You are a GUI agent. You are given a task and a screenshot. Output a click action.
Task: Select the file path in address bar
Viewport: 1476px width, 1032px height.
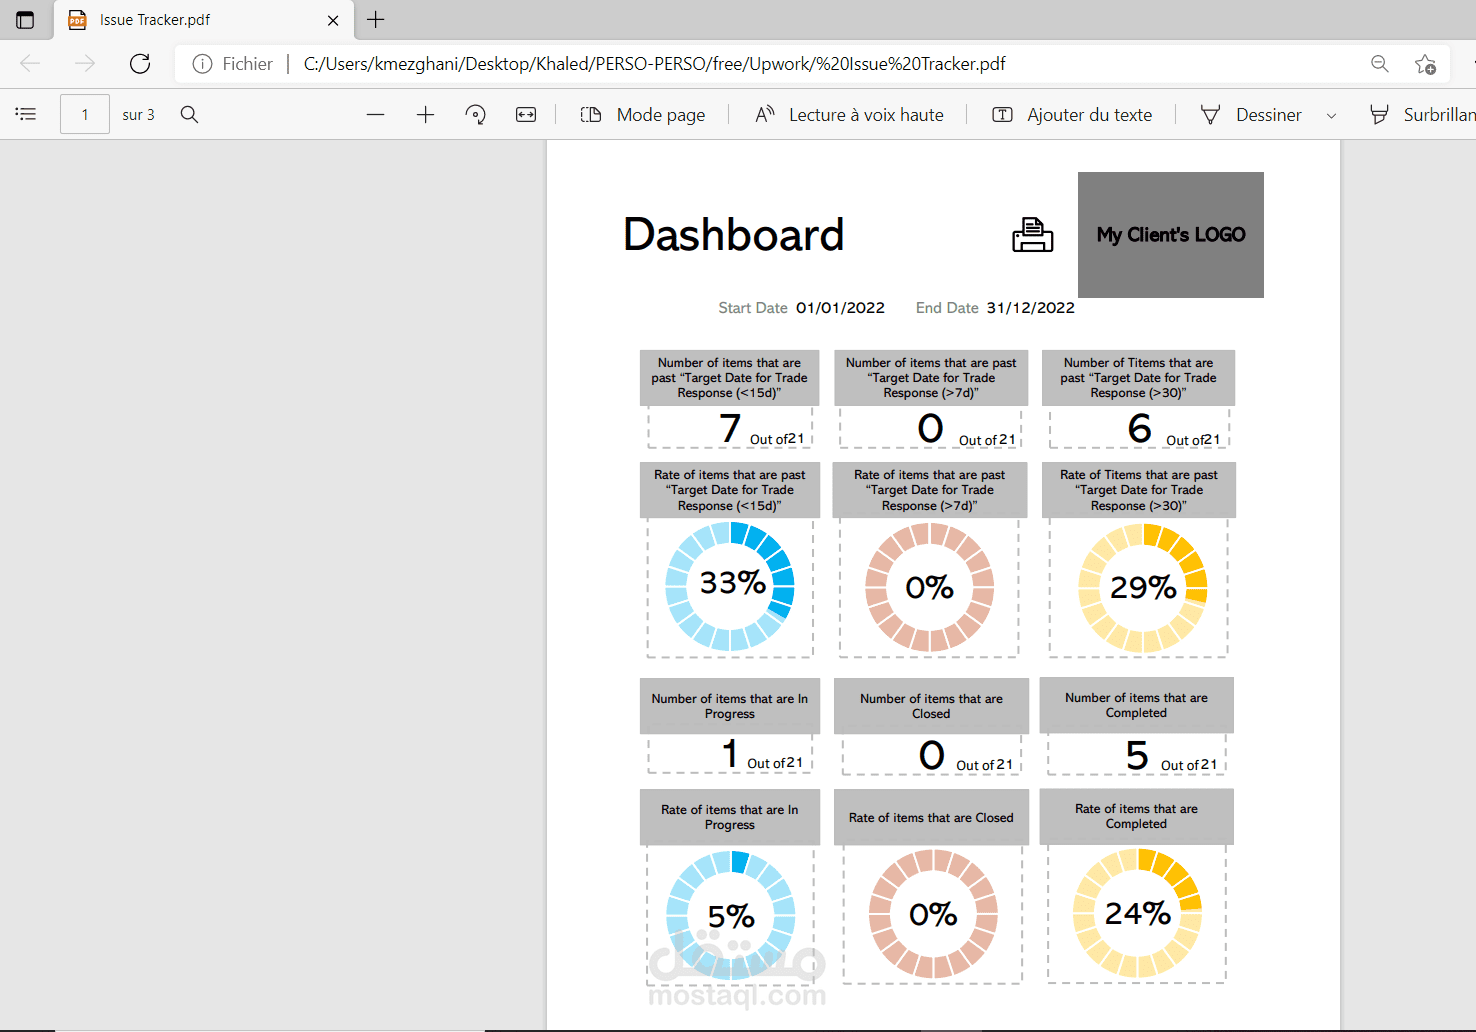(x=654, y=64)
